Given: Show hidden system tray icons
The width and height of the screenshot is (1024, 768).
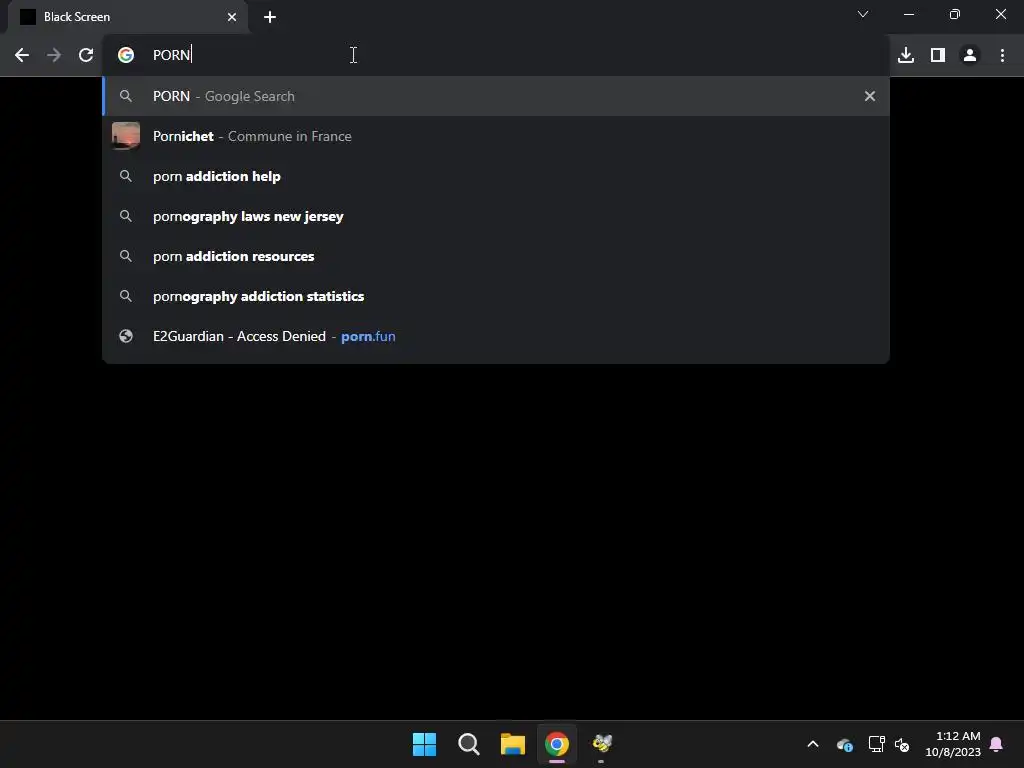Looking at the screenshot, I should click(812, 744).
